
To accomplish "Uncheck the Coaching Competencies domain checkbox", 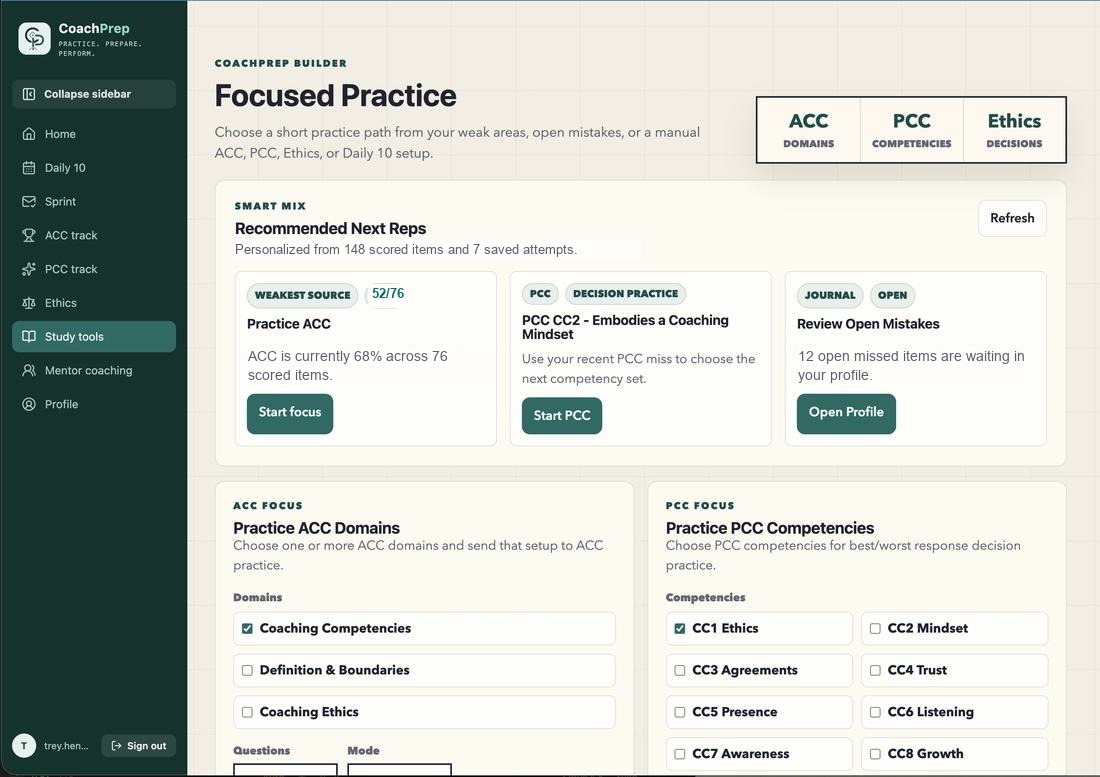I will pyautogui.click(x=247, y=628).
